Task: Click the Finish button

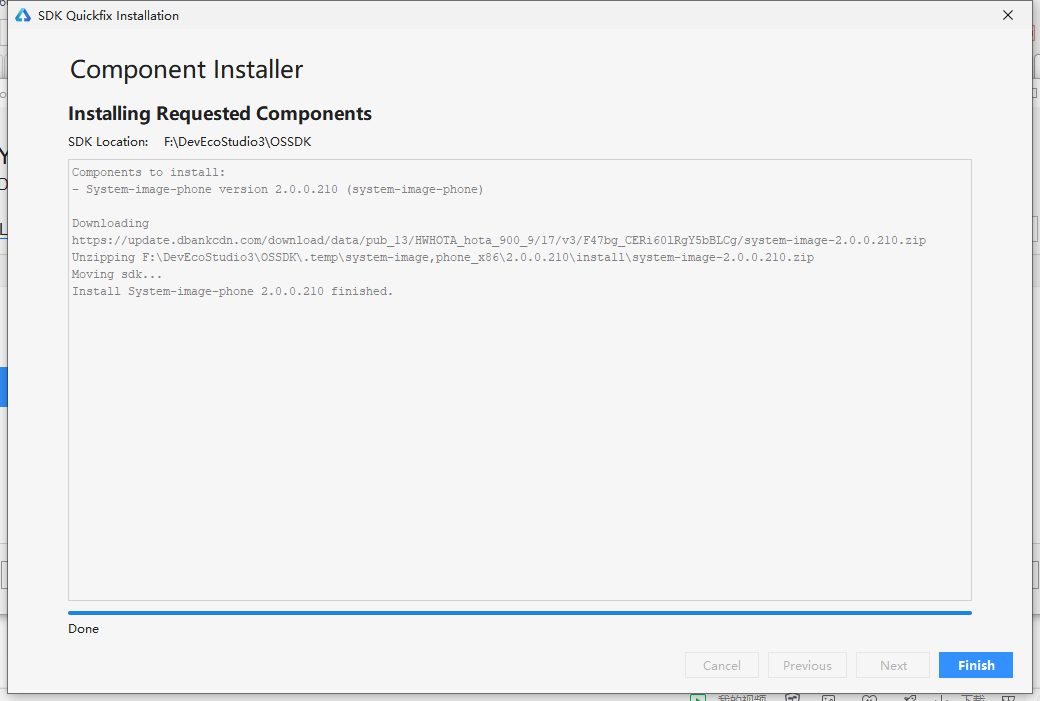Action: pyautogui.click(x=975, y=665)
